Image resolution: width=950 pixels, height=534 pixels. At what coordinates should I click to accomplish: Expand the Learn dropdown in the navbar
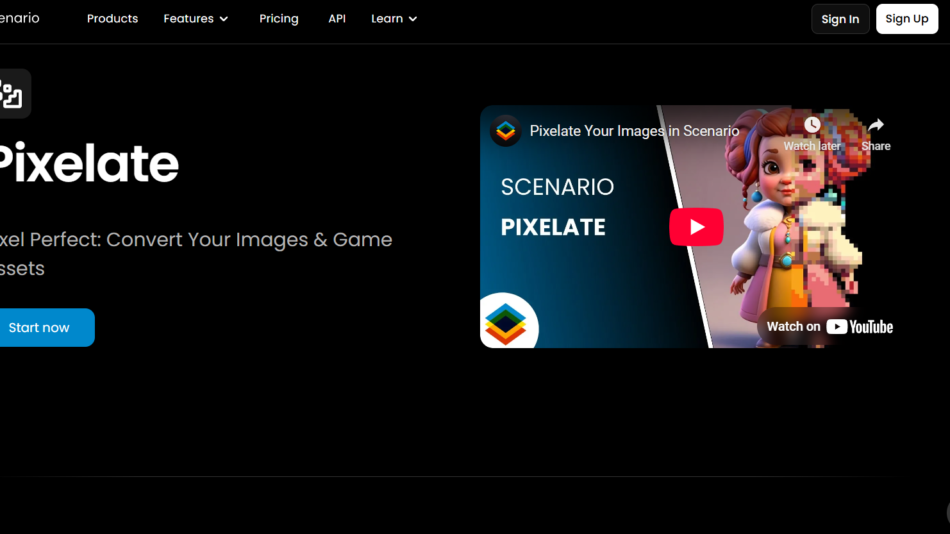click(394, 19)
